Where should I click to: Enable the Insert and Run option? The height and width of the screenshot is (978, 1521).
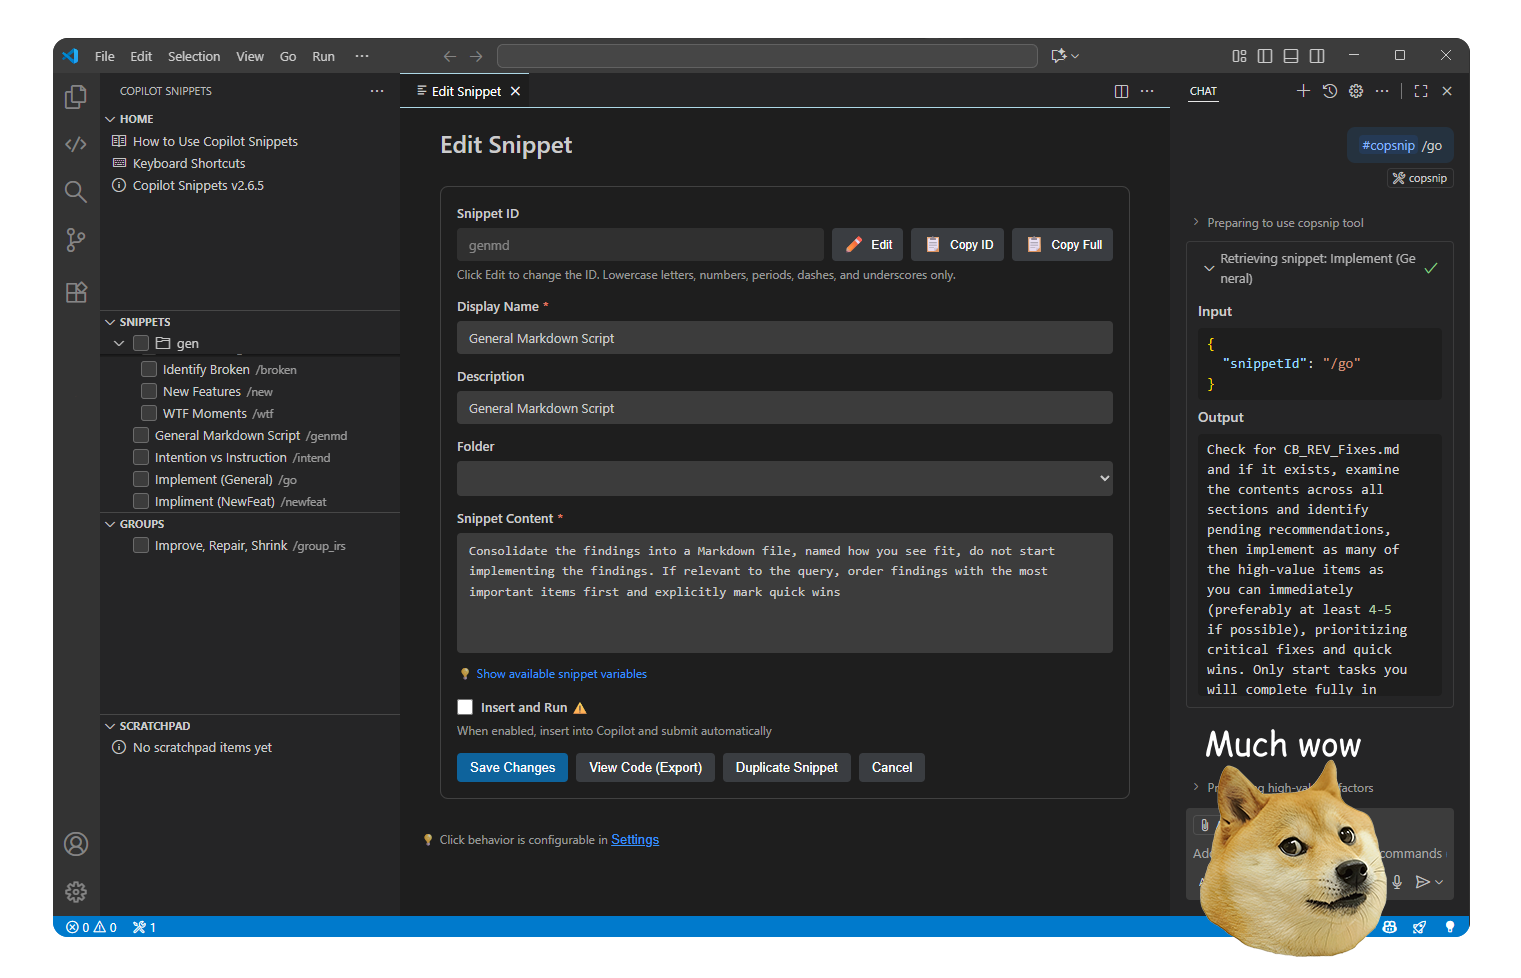click(x=465, y=706)
